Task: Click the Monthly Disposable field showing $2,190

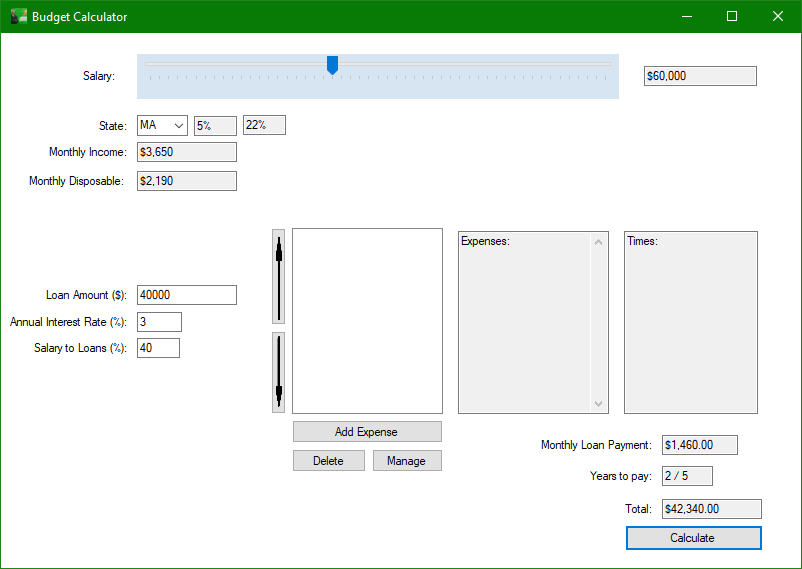Action: point(187,181)
